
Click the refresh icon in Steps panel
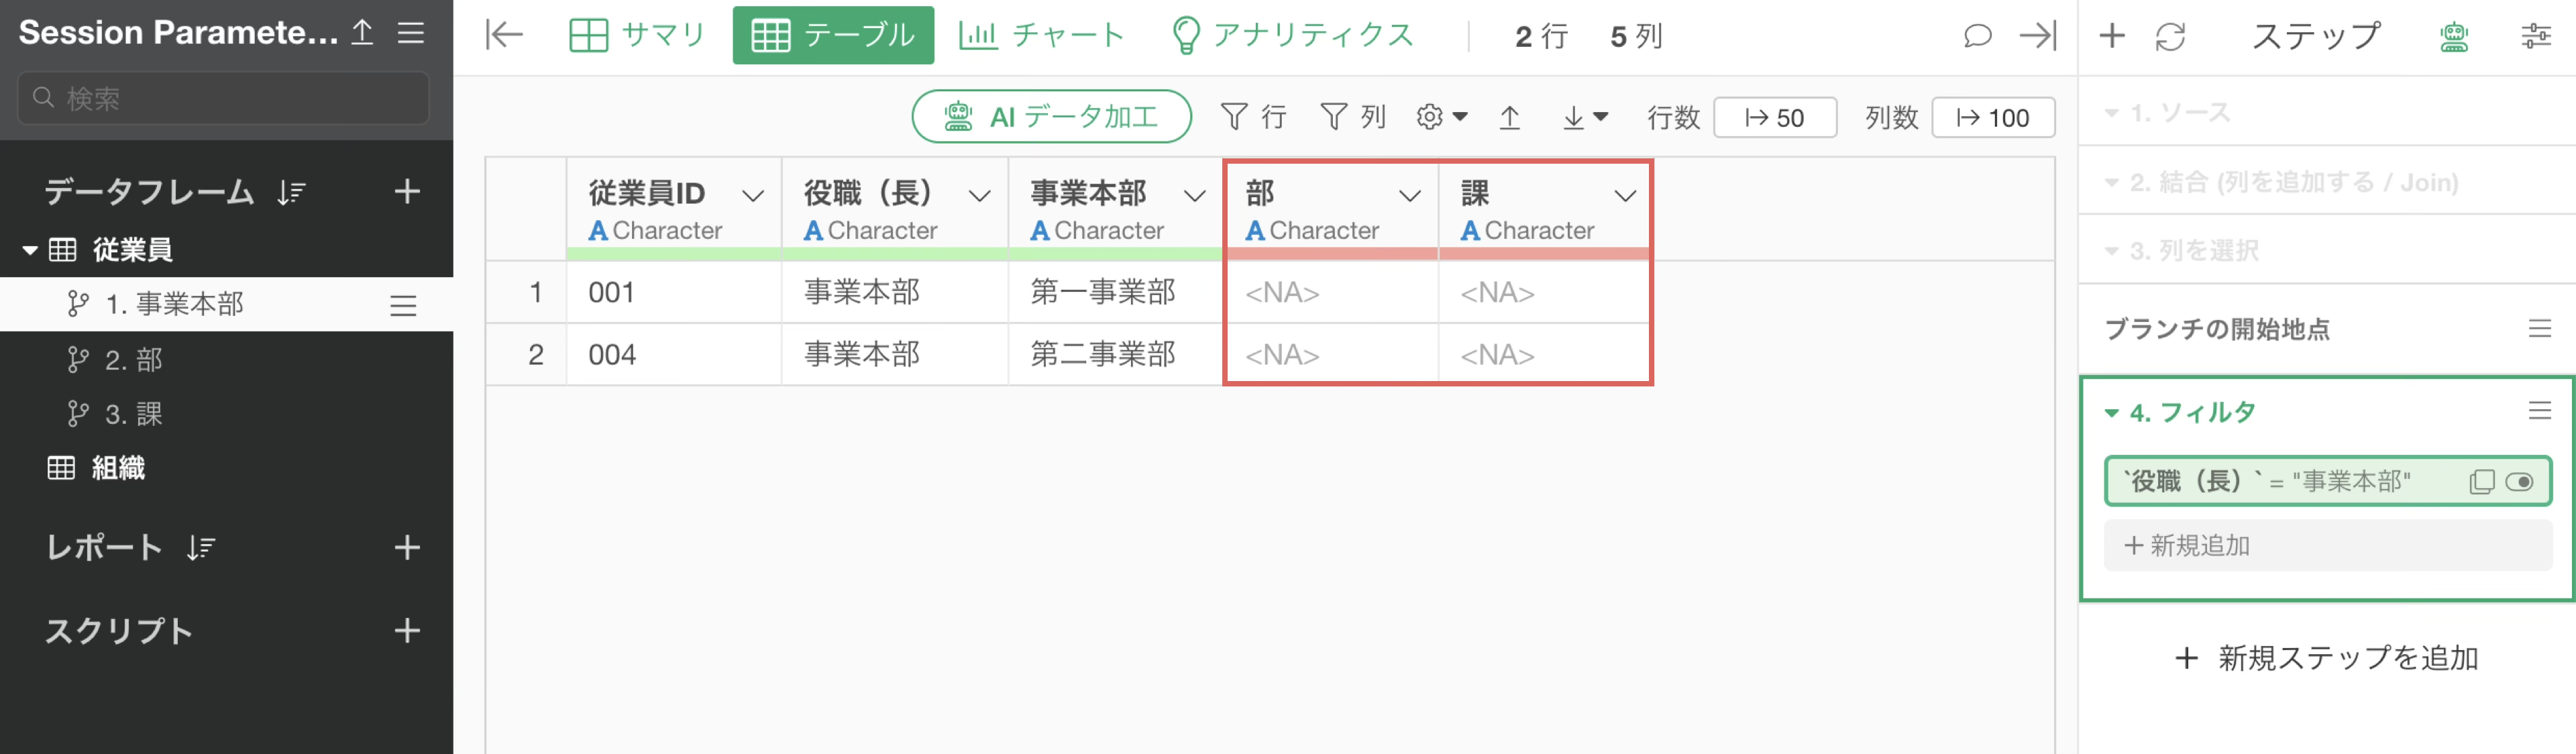2170,37
